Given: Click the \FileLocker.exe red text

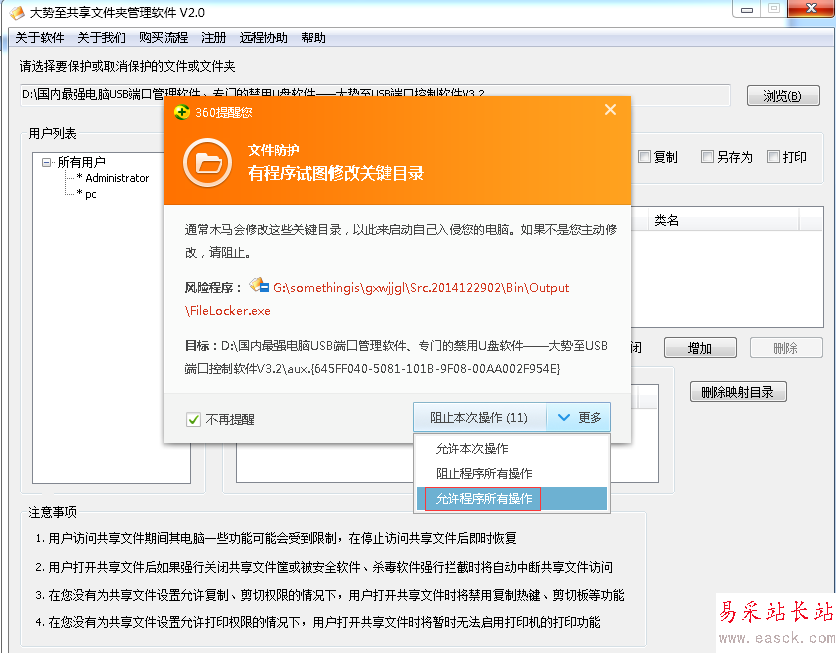Looking at the screenshot, I should click(228, 311).
